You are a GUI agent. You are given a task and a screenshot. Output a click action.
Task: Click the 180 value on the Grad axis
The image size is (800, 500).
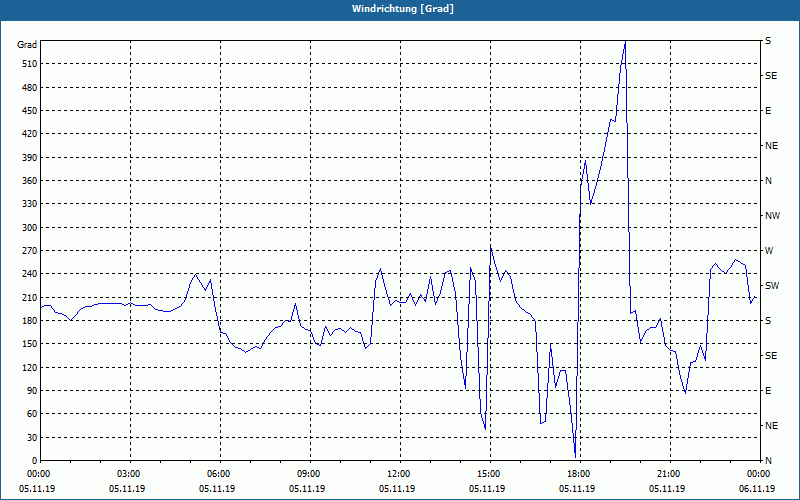point(30,320)
